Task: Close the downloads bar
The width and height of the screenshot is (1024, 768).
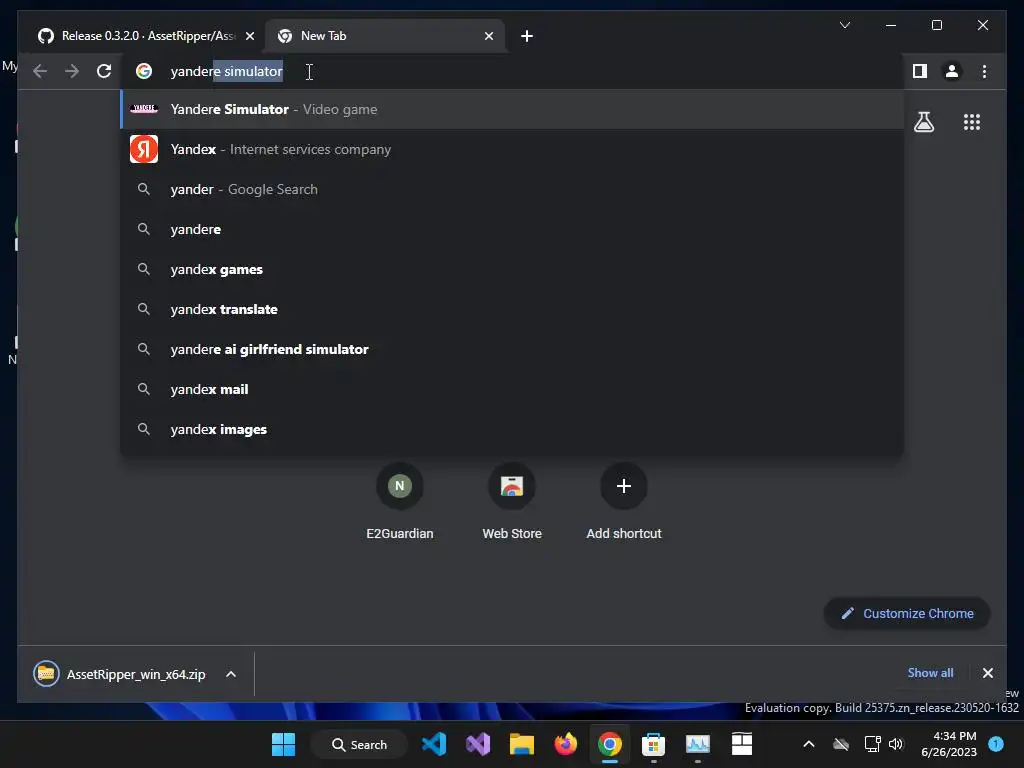Action: click(x=987, y=673)
